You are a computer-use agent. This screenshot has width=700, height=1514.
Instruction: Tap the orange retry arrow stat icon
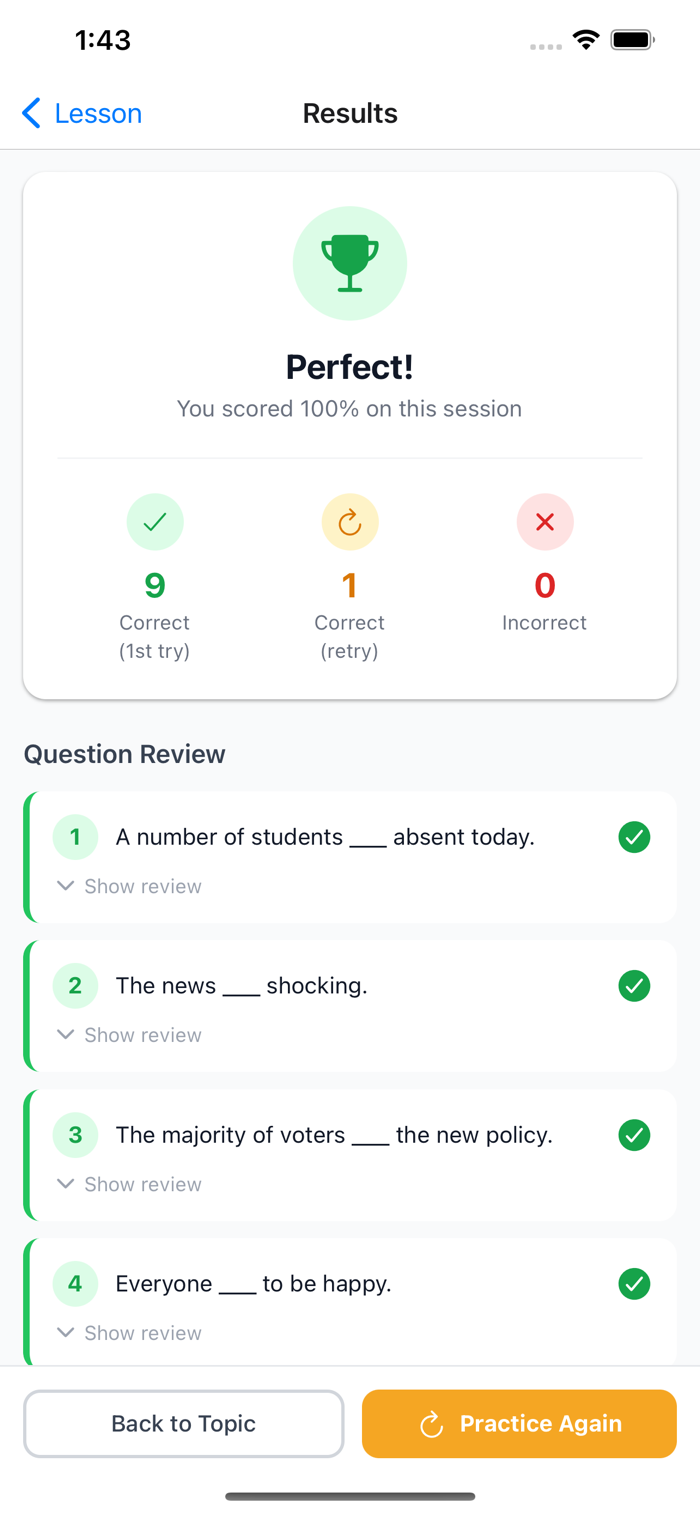350,522
